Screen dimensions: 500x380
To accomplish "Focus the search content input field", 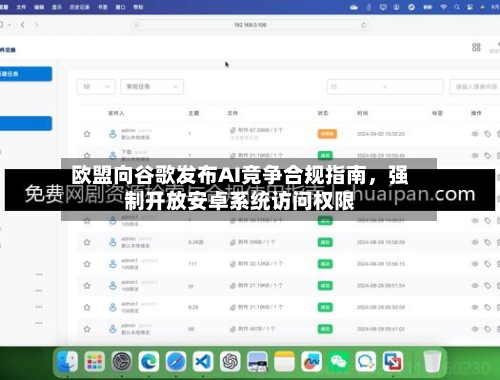I will [475, 87].
